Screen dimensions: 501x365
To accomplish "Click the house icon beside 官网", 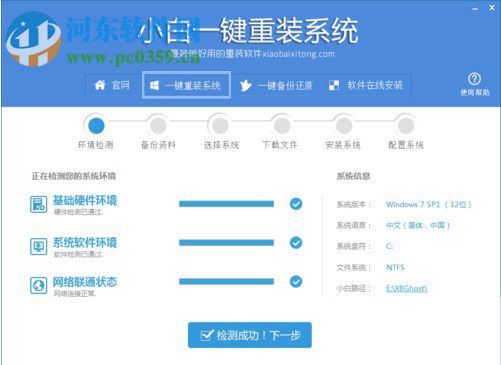I will (100, 85).
